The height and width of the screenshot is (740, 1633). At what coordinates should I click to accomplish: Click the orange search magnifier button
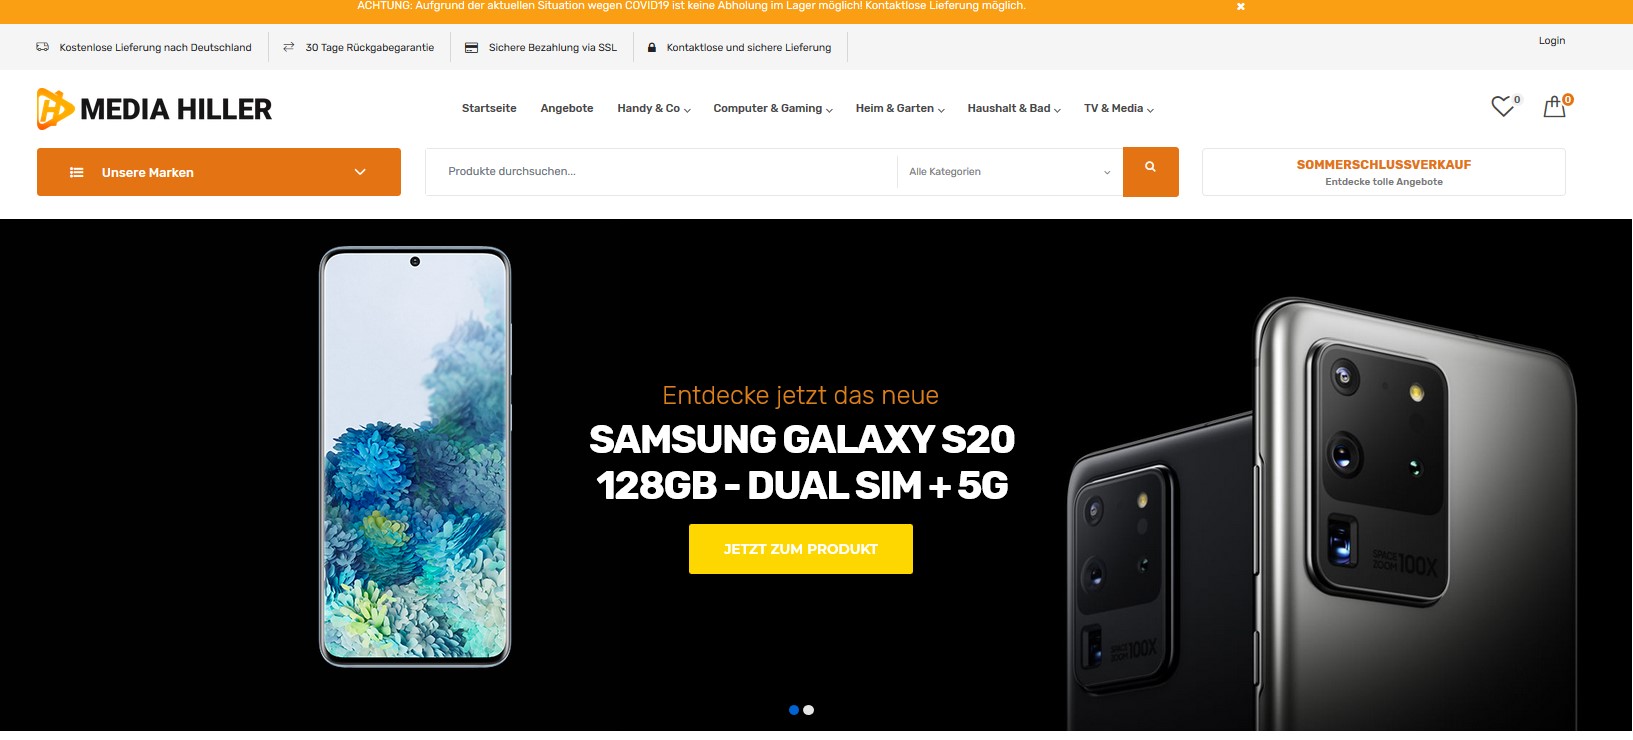pos(1151,171)
